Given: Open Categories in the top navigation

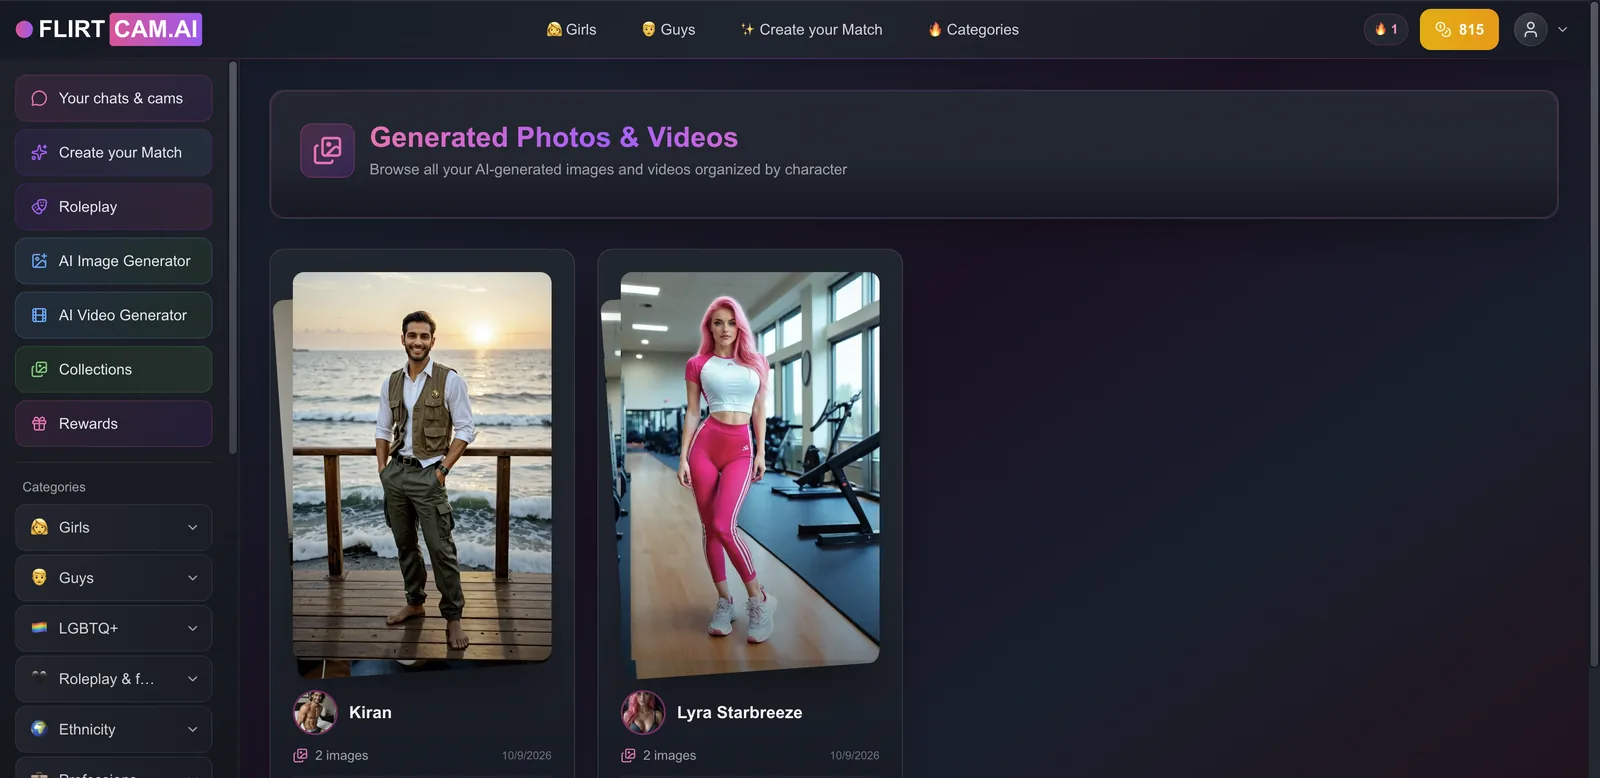Looking at the screenshot, I should point(973,29).
